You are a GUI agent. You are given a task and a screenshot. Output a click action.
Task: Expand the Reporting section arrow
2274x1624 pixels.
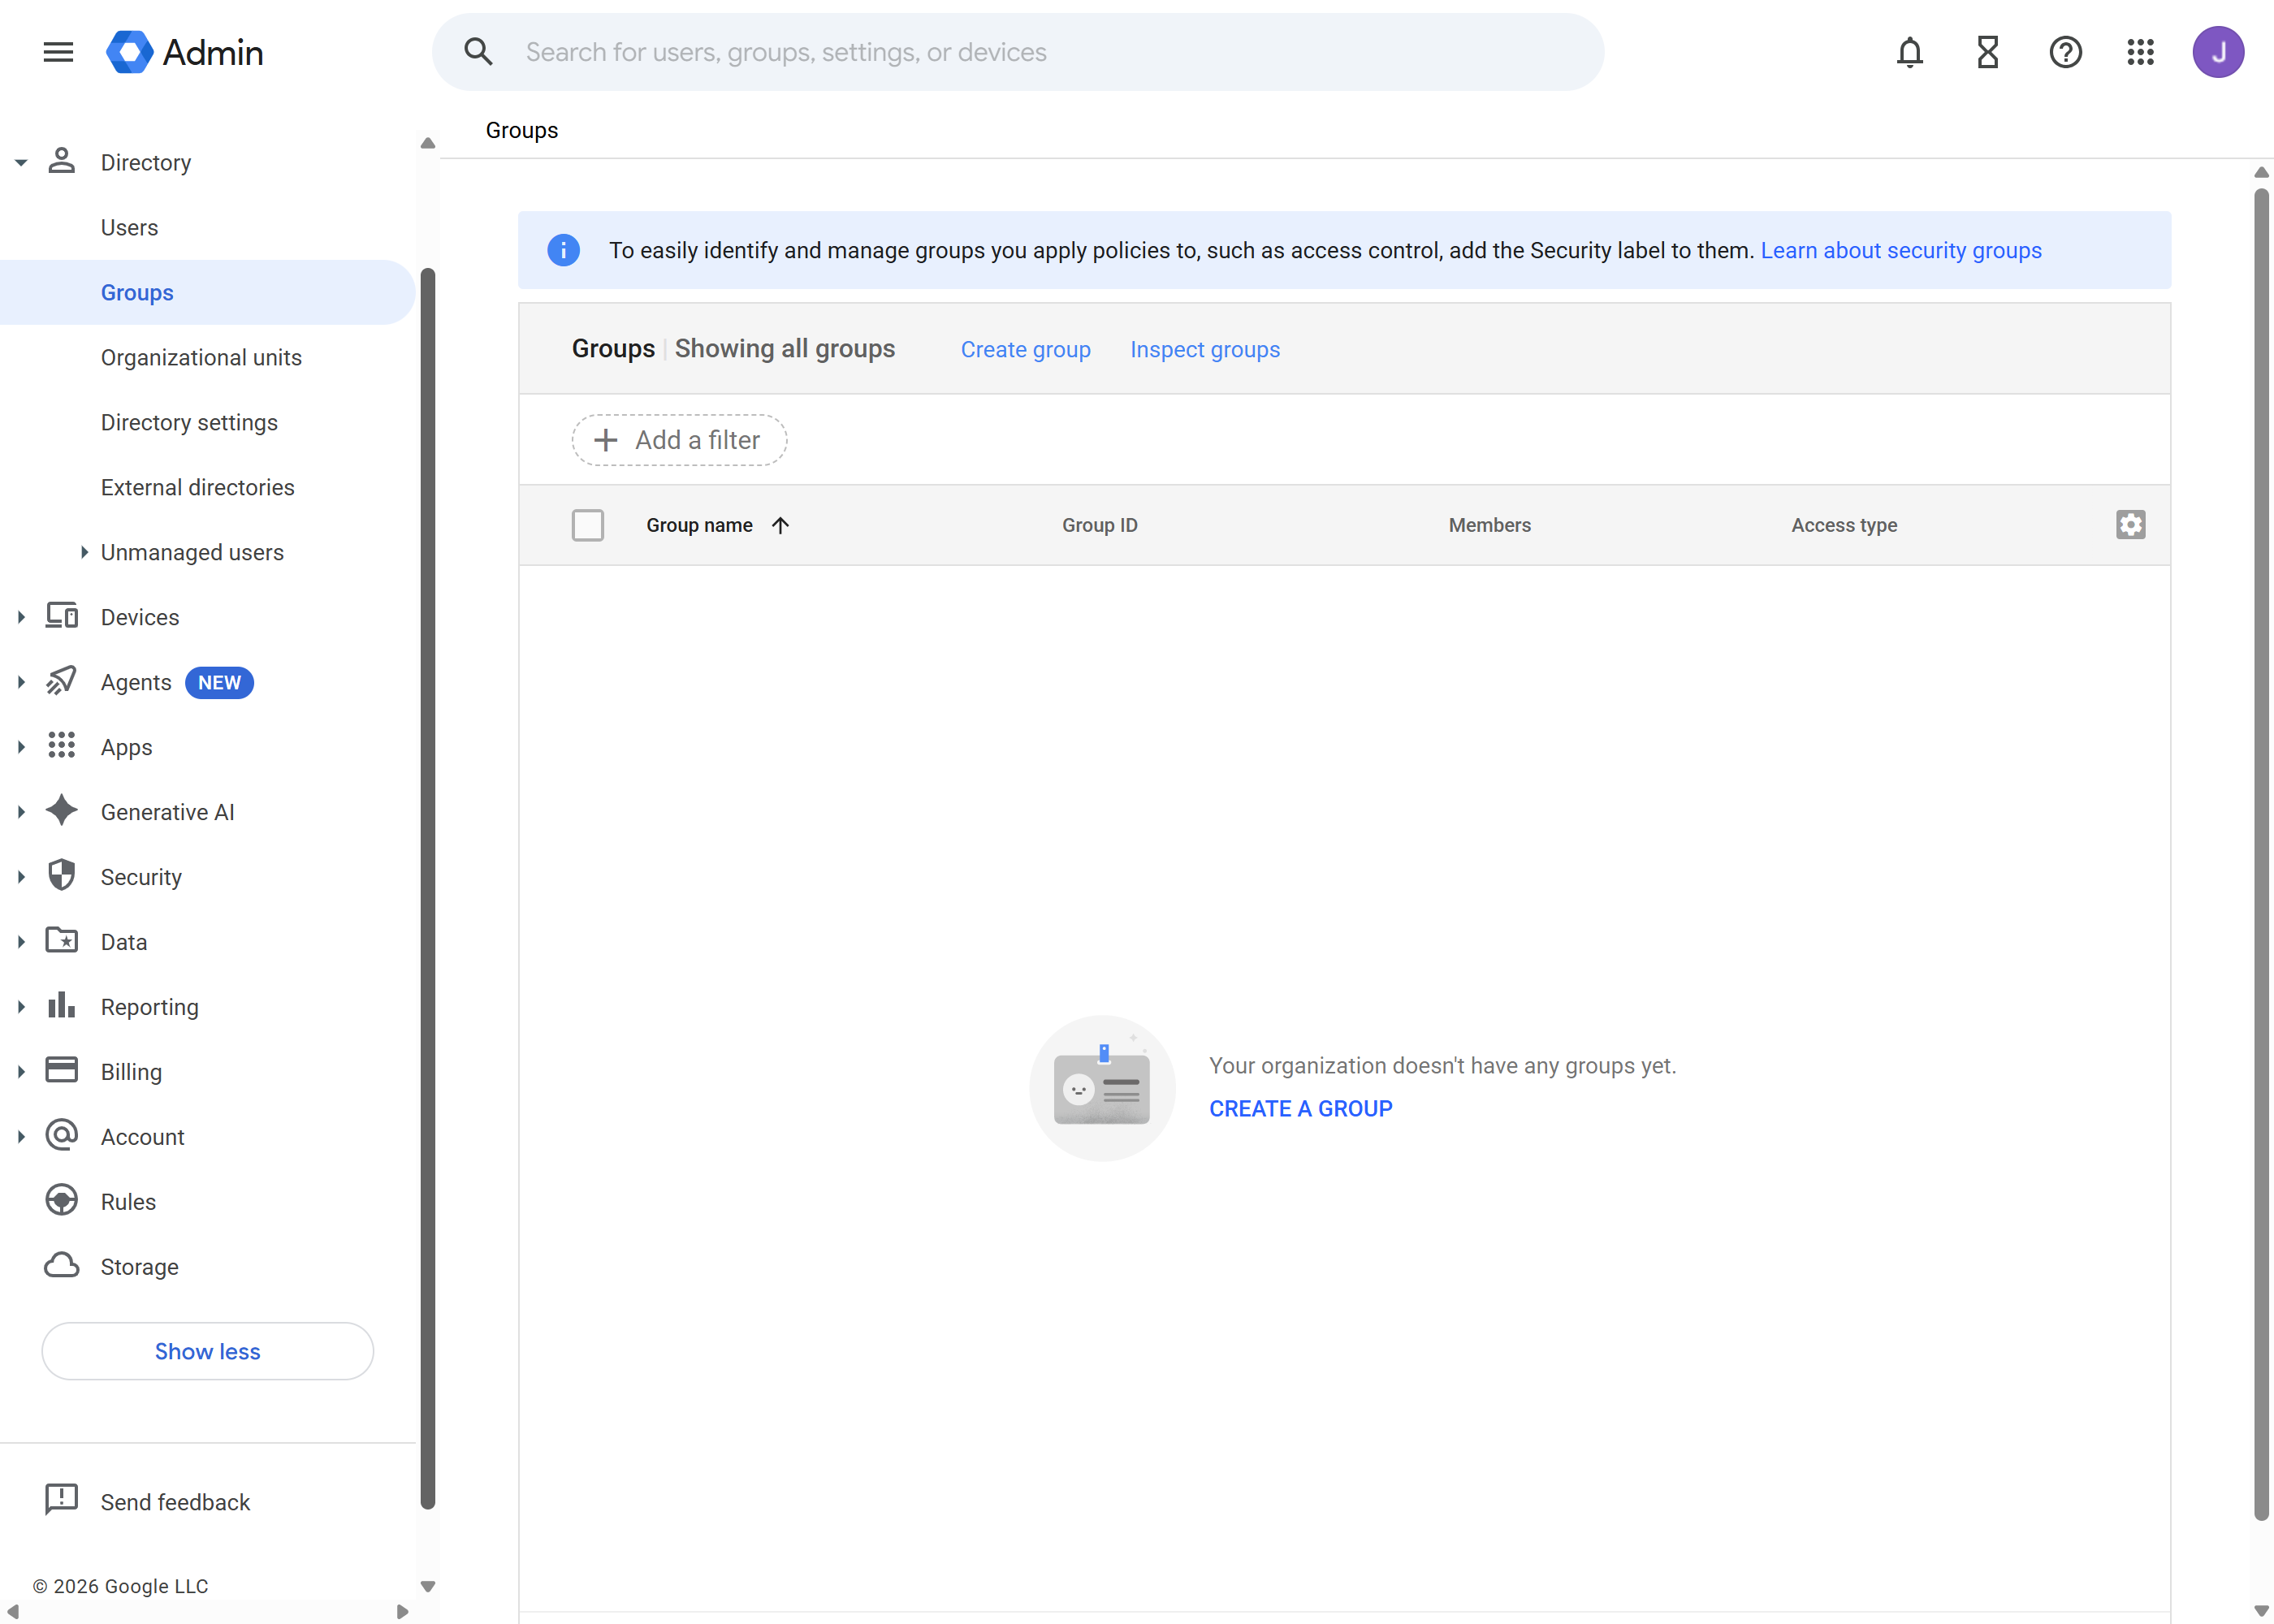pos(21,1007)
